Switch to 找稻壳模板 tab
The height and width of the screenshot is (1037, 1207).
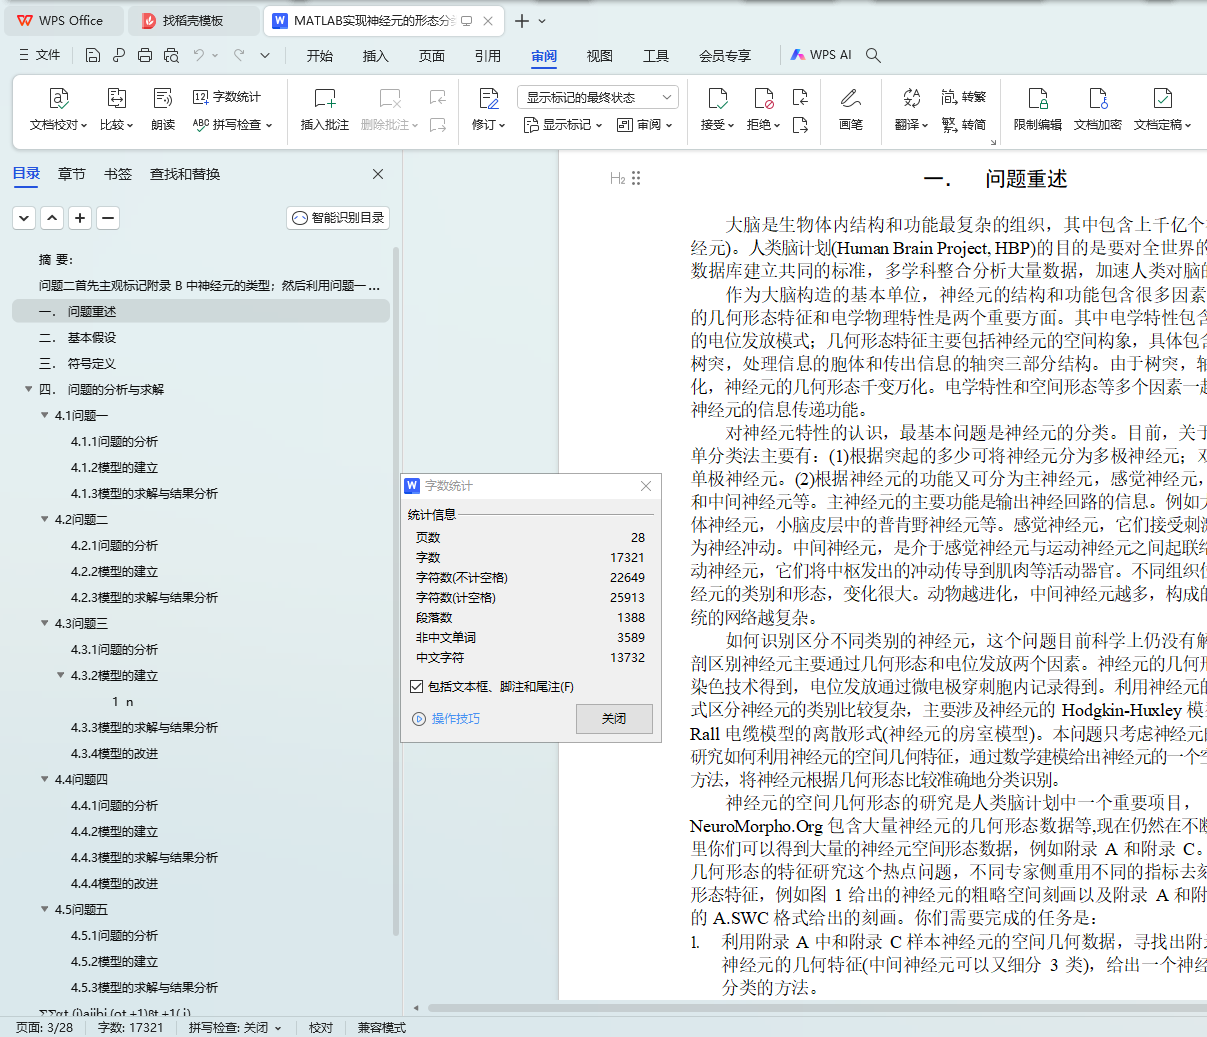194,20
